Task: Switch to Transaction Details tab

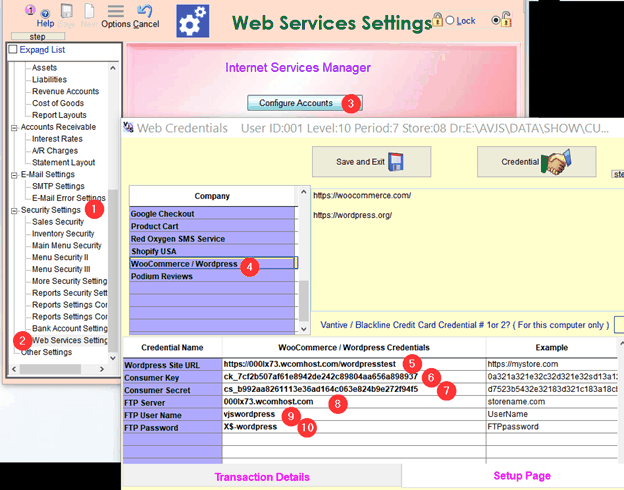Action: tap(262, 477)
